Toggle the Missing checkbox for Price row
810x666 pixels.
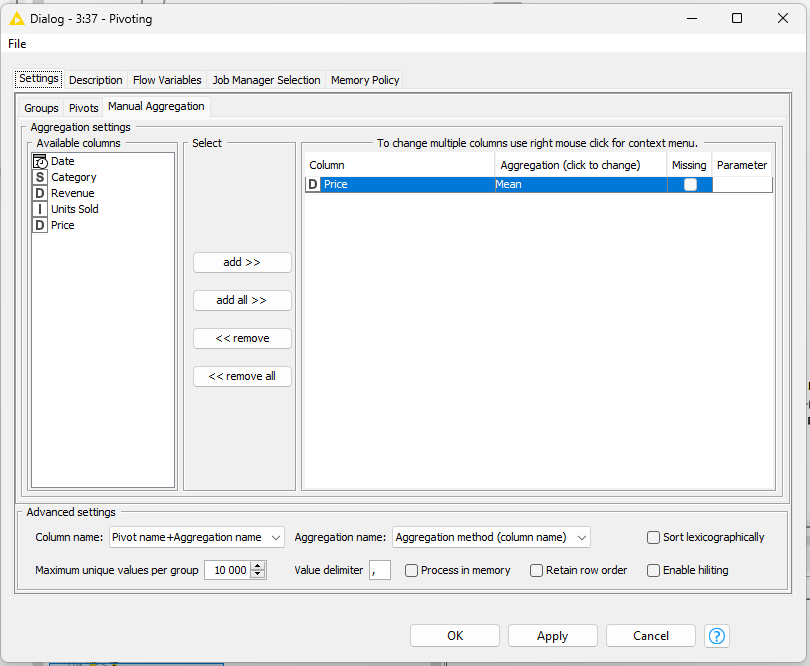click(690, 184)
